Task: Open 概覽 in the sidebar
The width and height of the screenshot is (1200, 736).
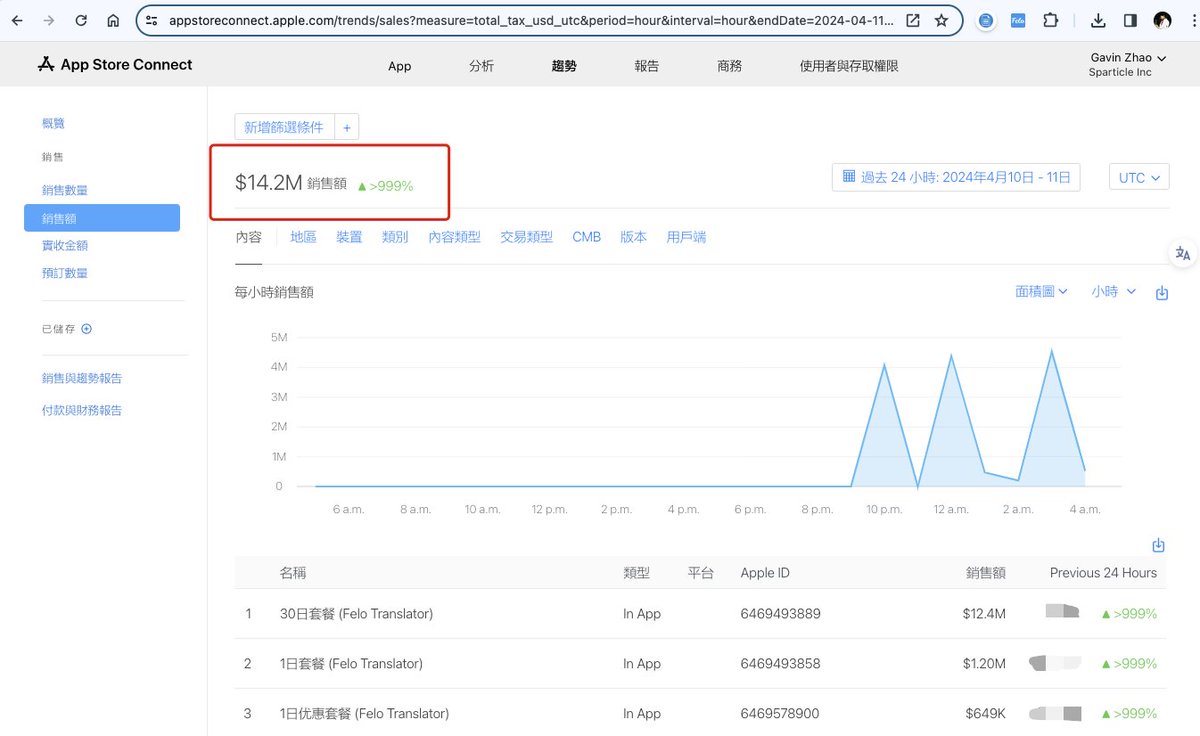Action: [54, 123]
